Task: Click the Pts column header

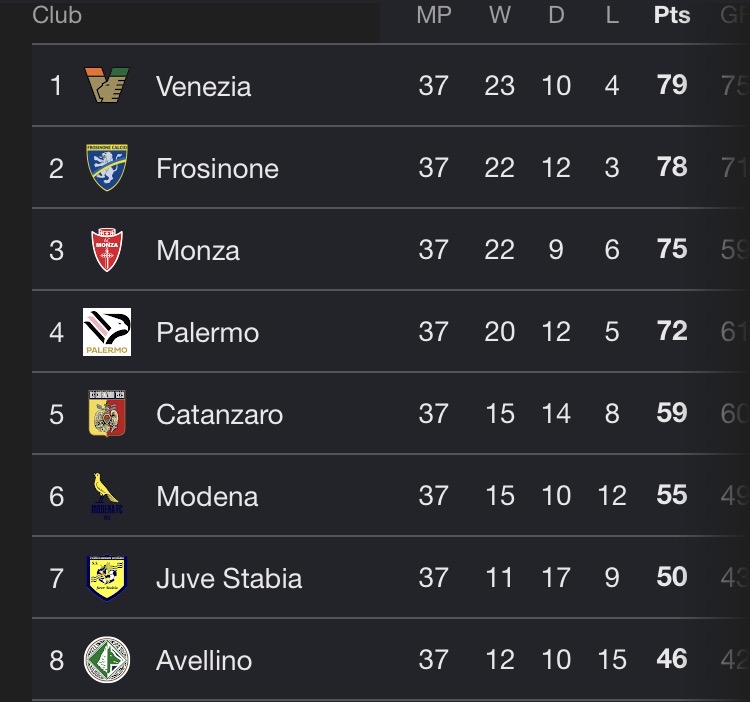Action: [672, 15]
